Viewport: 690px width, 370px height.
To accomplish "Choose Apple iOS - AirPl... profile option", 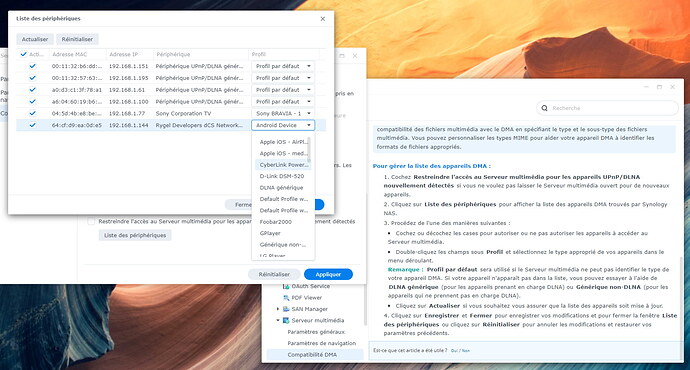I will click(x=283, y=142).
